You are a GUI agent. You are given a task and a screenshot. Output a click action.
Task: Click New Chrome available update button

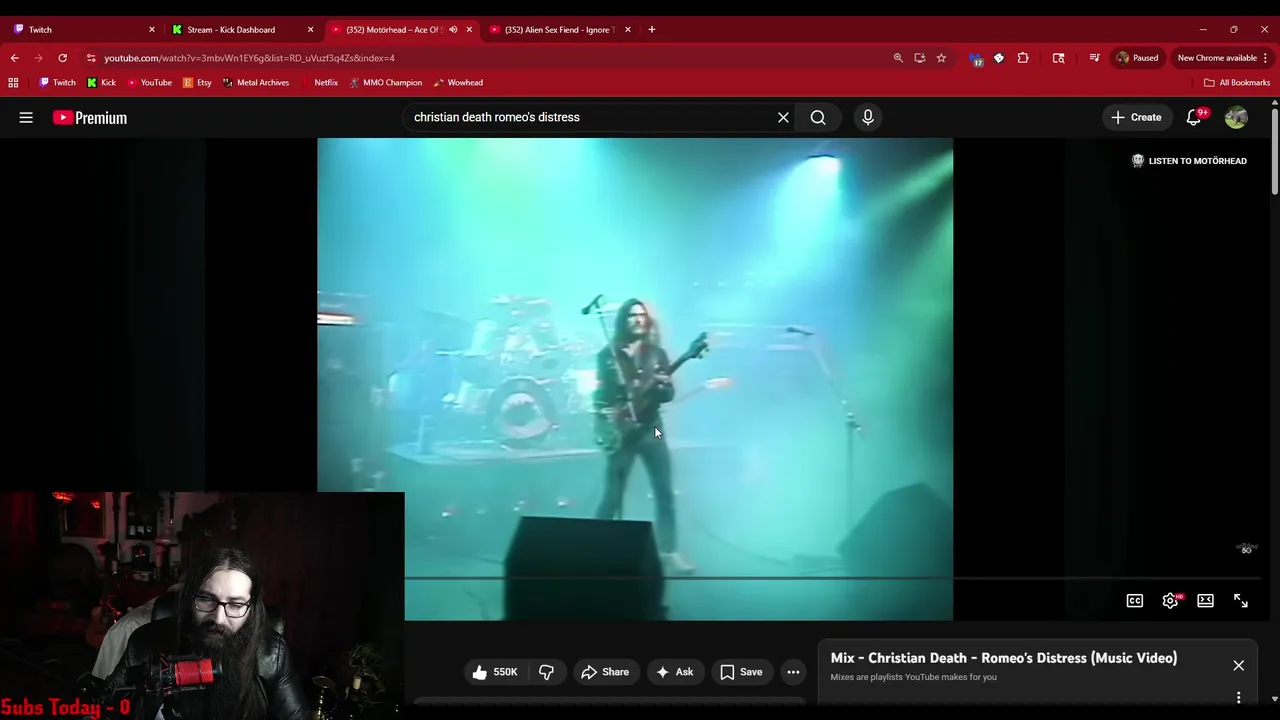pyautogui.click(x=1216, y=58)
